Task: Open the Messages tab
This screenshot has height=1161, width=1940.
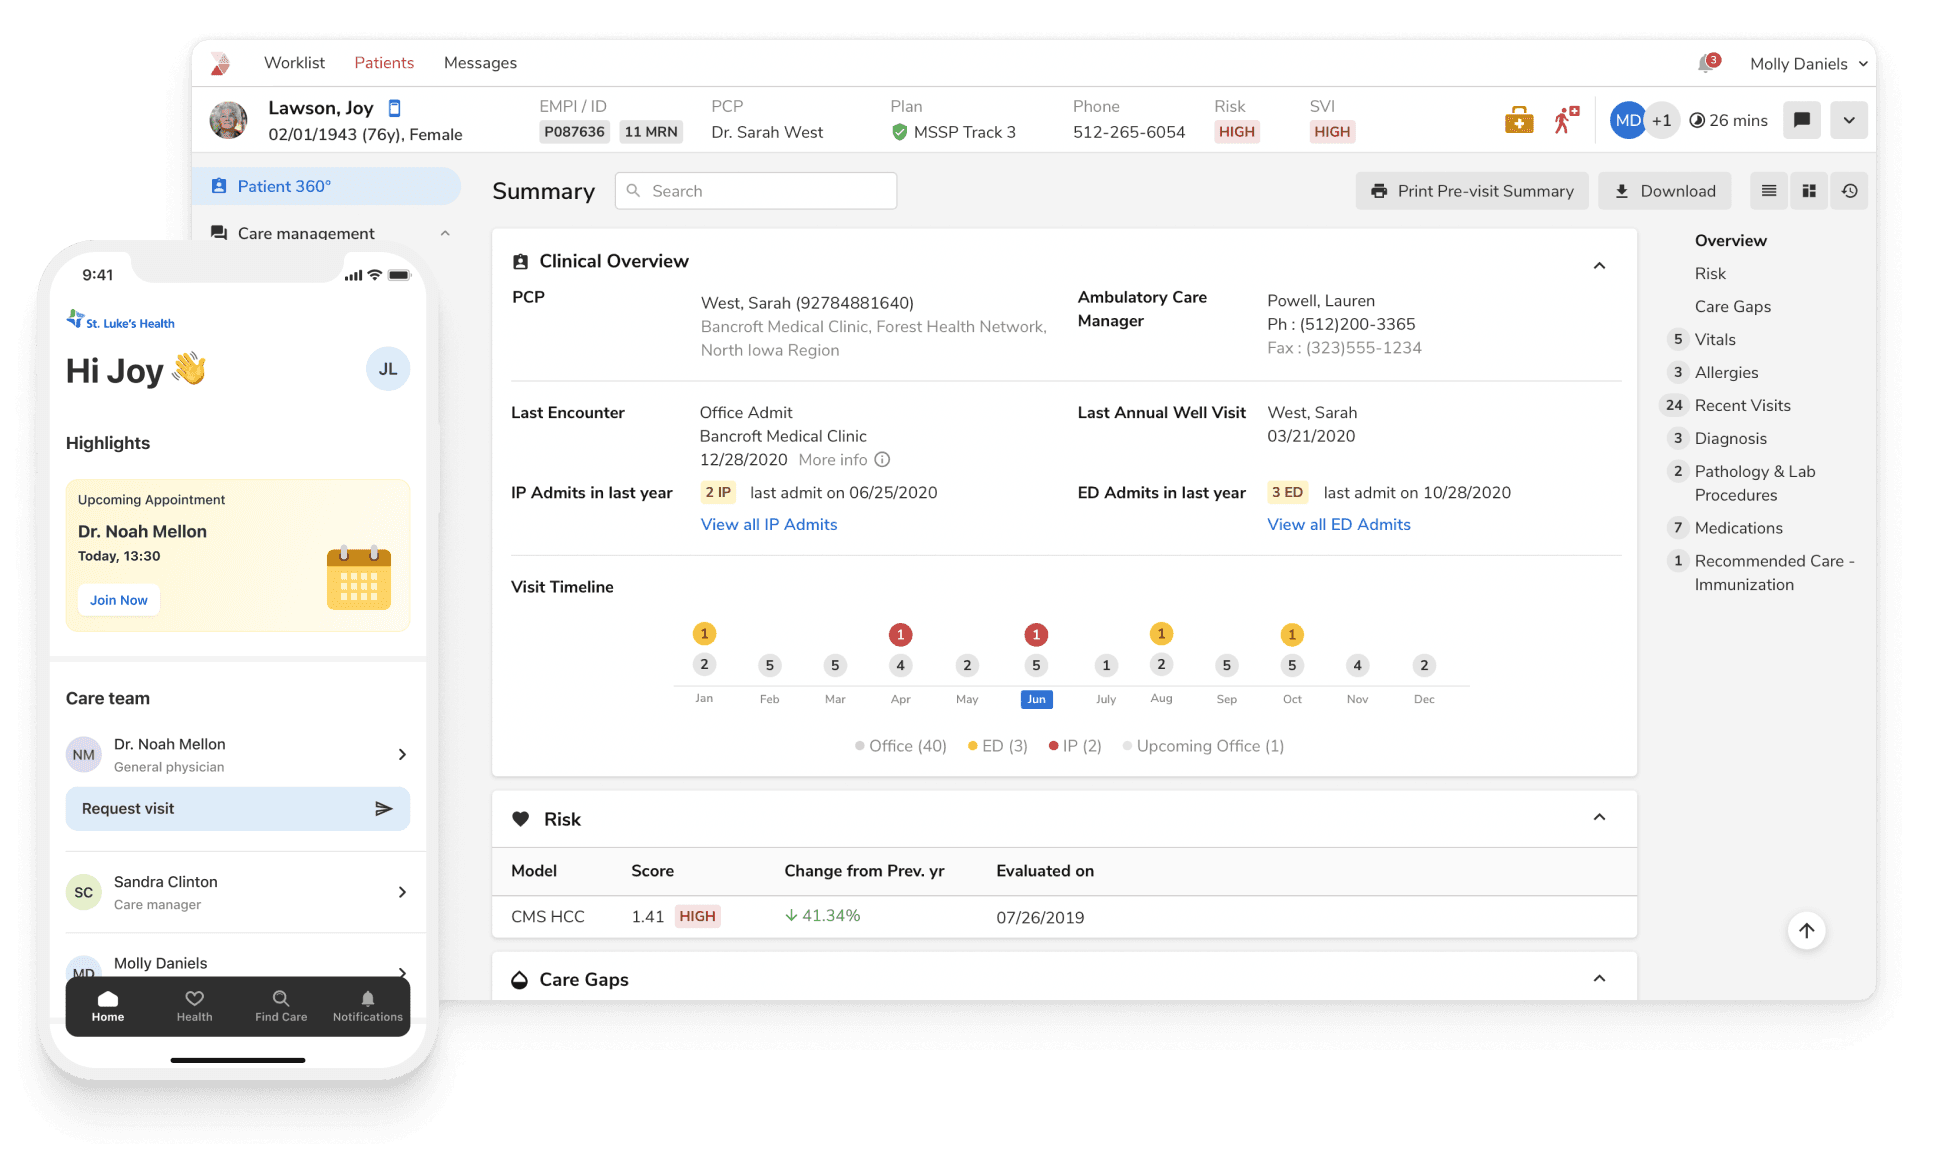Action: click(480, 63)
